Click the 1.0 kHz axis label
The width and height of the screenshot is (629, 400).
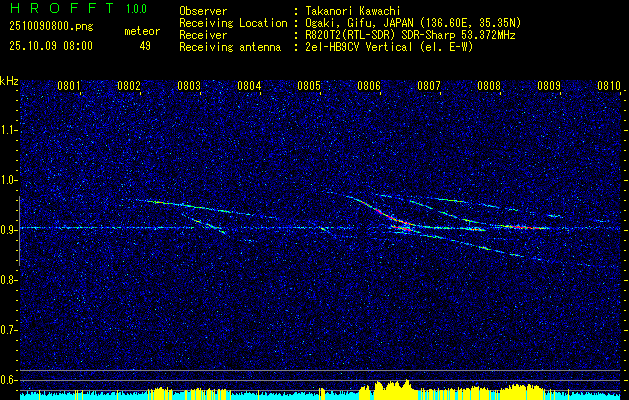(9, 181)
